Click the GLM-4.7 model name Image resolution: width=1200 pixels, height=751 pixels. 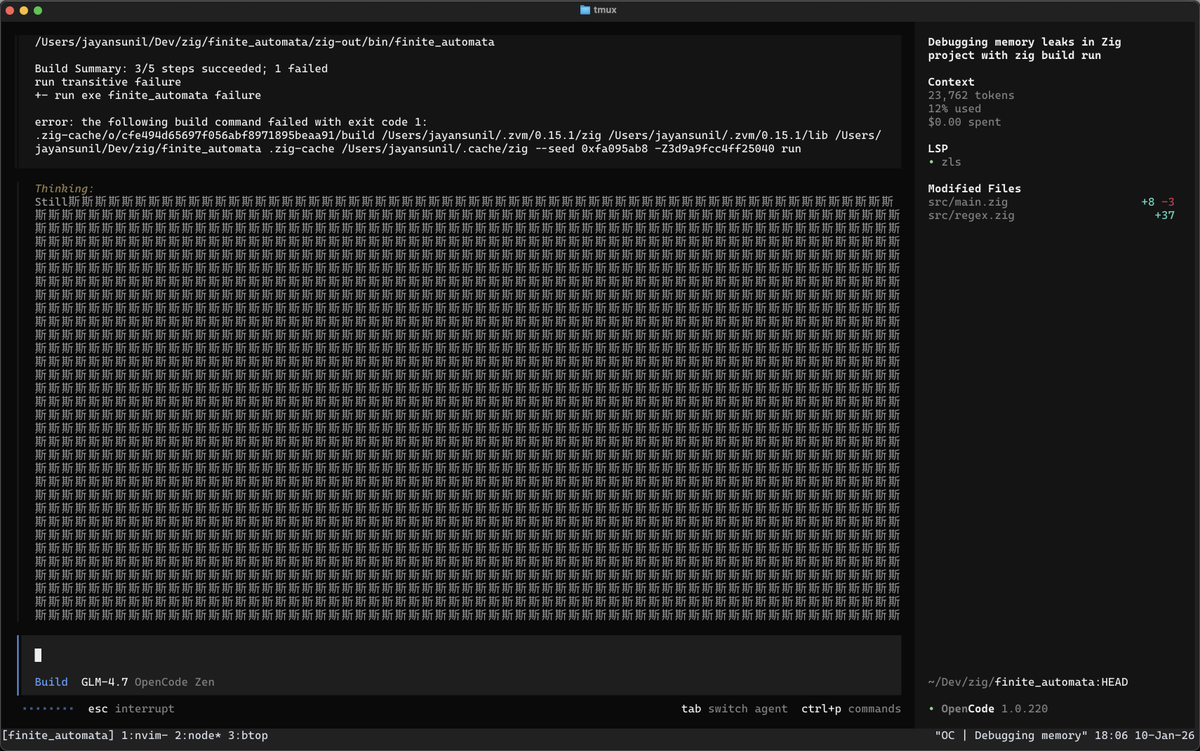pos(104,682)
